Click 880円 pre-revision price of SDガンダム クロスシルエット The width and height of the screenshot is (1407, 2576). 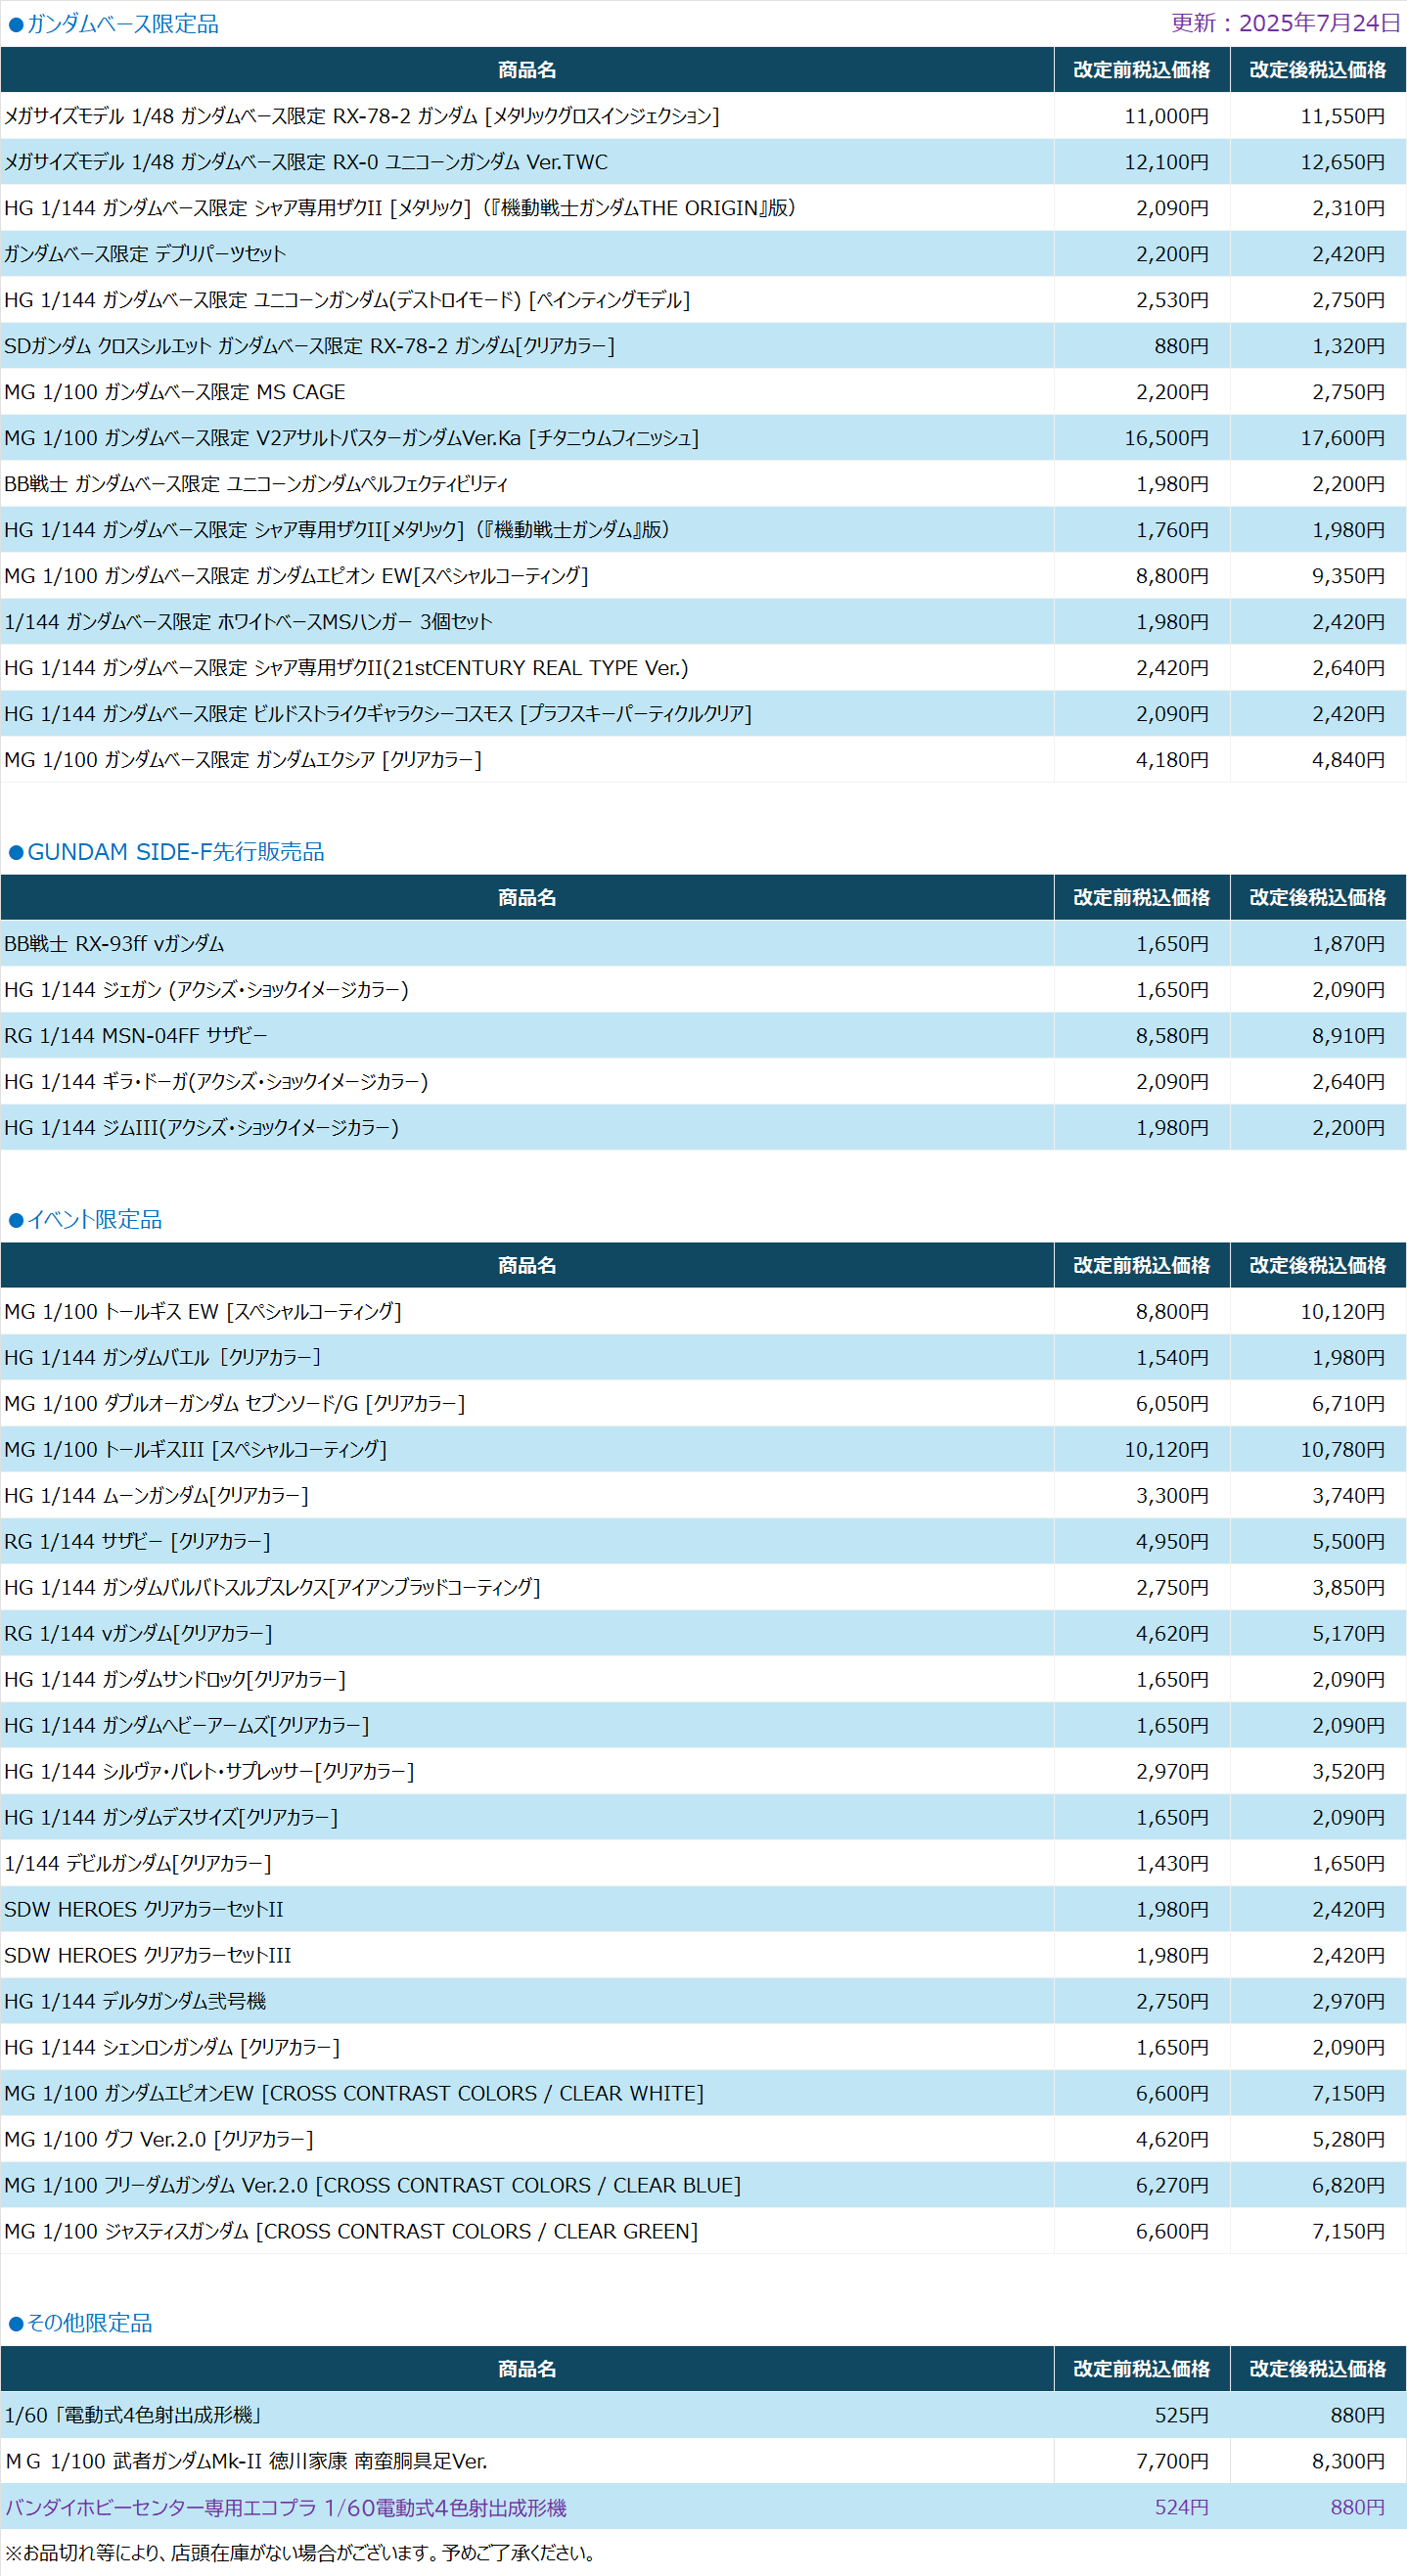click(x=1181, y=346)
